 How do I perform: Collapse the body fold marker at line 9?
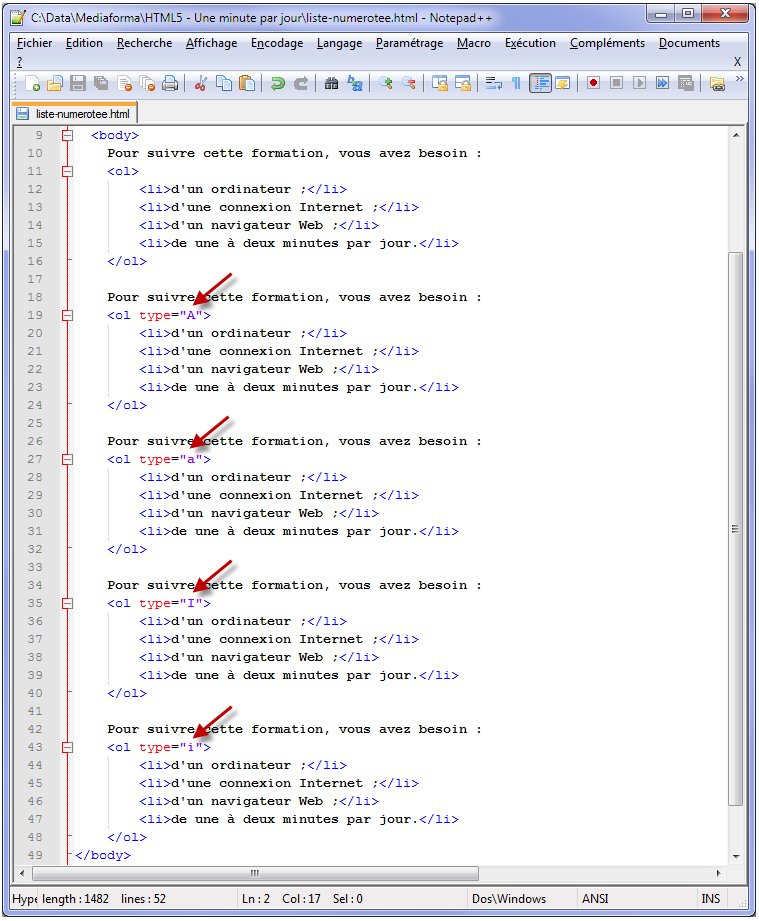pyautogui.click(x=67, y=135)
